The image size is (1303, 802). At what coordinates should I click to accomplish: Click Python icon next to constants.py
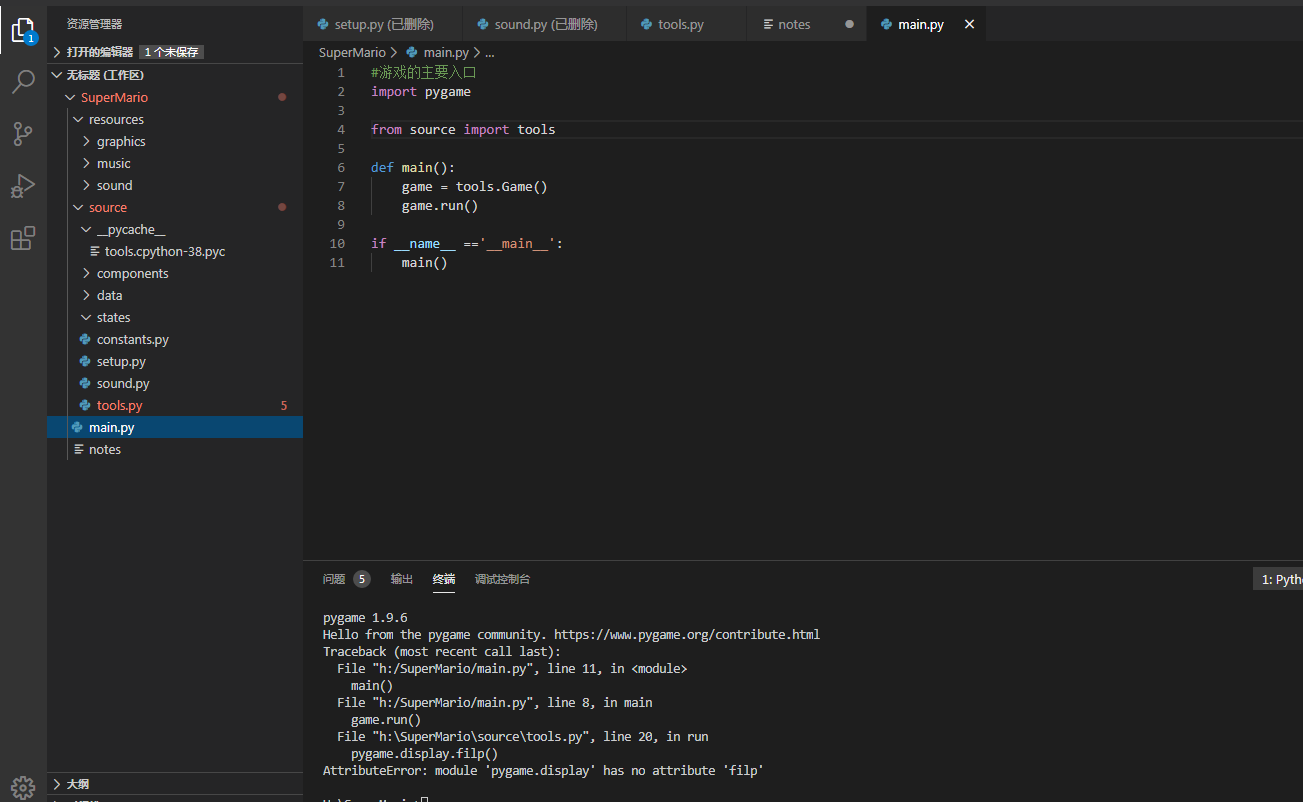tap(85, 339)
